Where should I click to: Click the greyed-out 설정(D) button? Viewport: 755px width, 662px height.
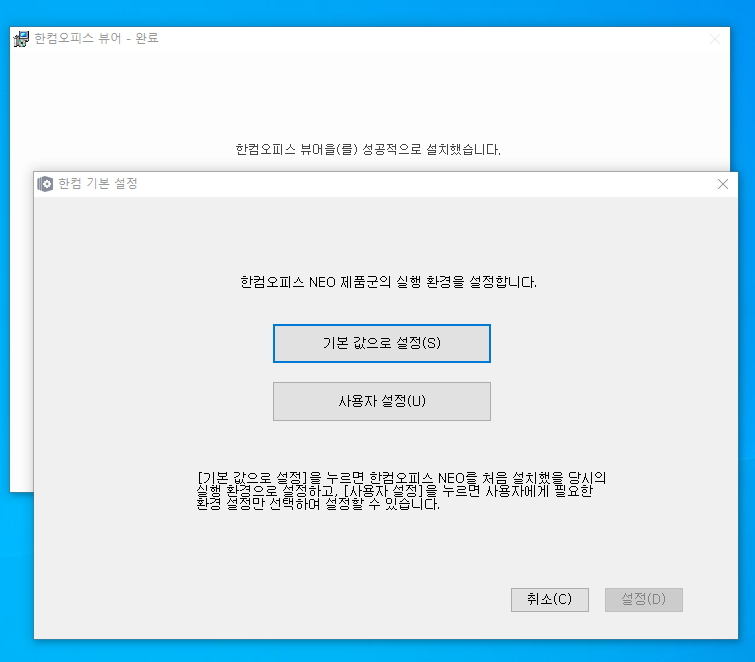pyautogui.click(x=643, y=599)
